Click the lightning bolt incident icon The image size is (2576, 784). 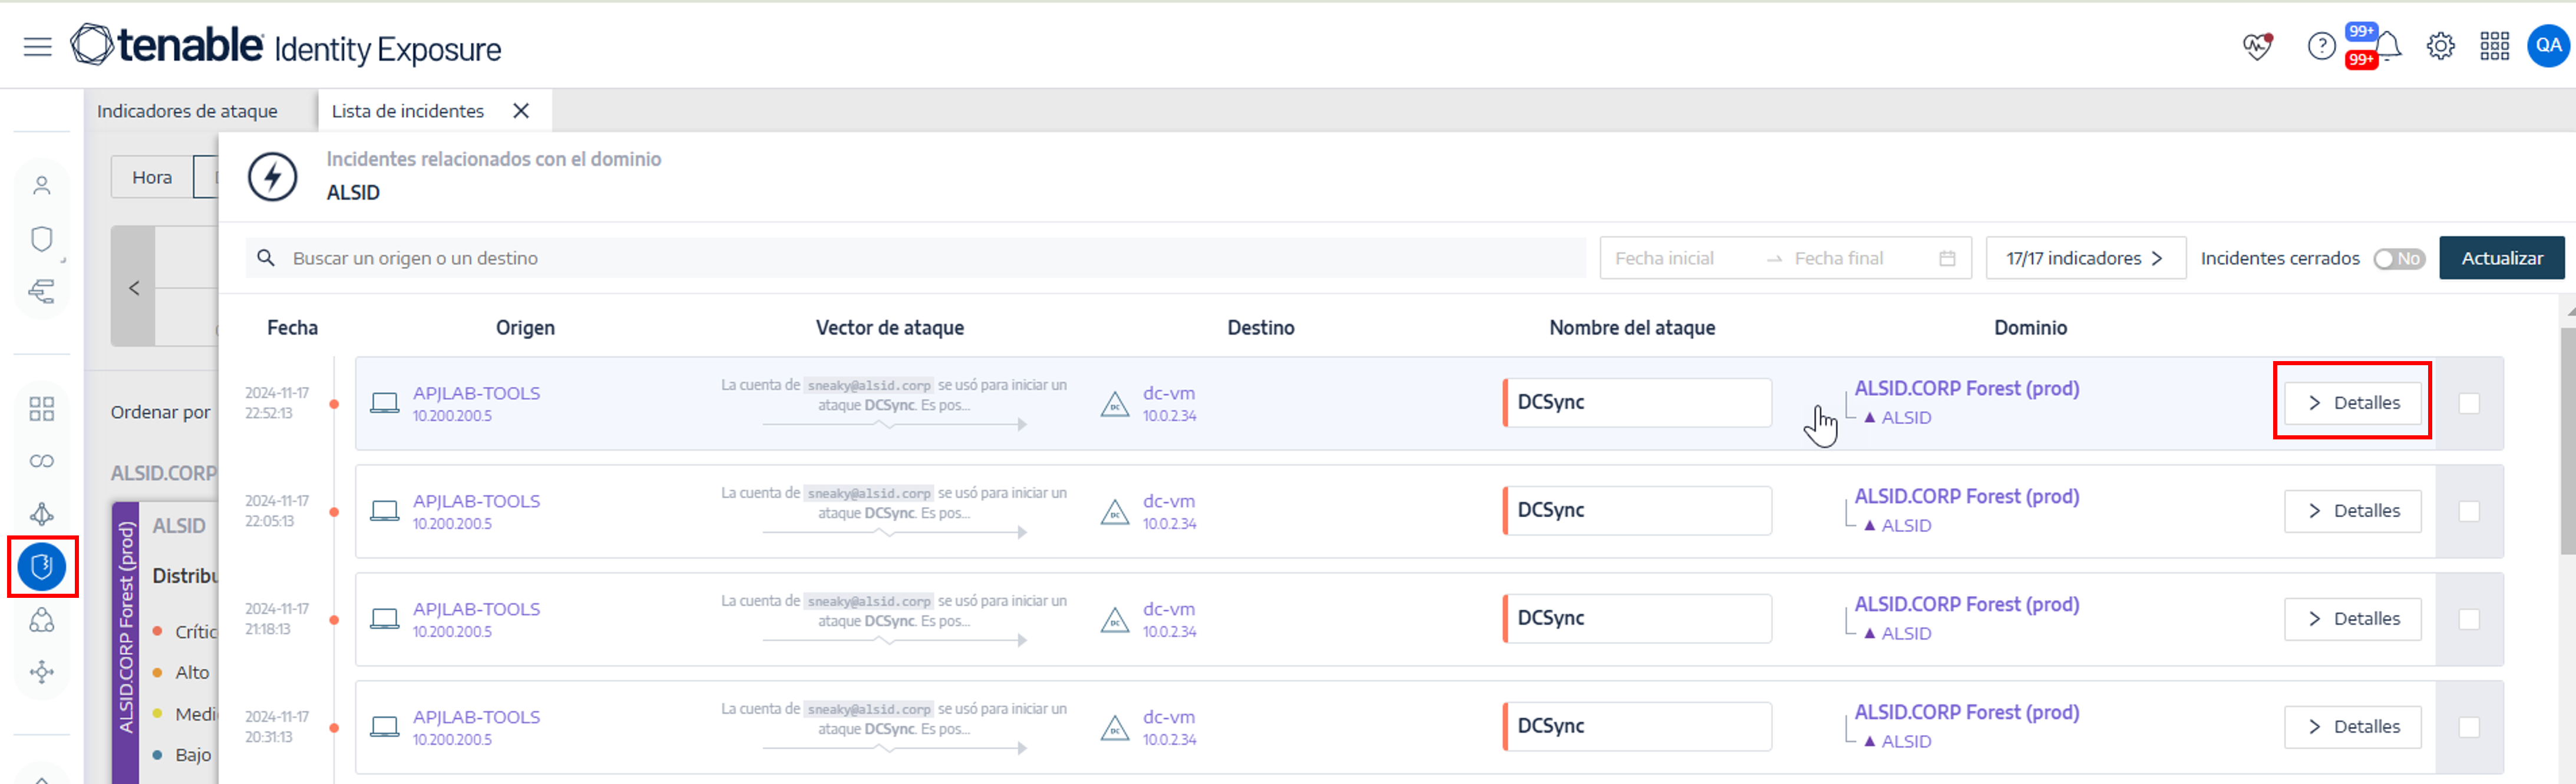coord(272,177)
